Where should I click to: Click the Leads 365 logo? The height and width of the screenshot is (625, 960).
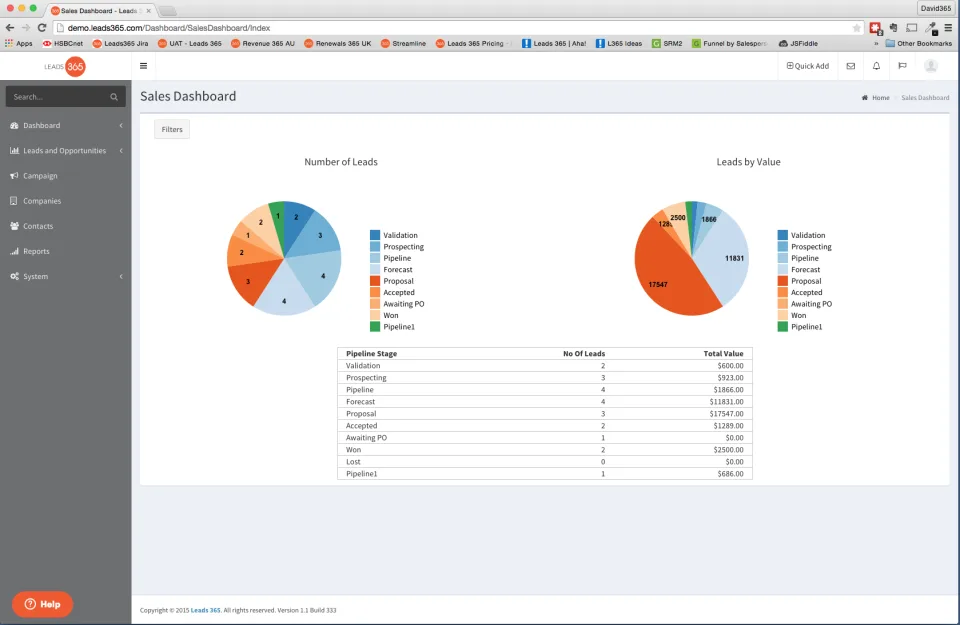(x=65, y=66)
